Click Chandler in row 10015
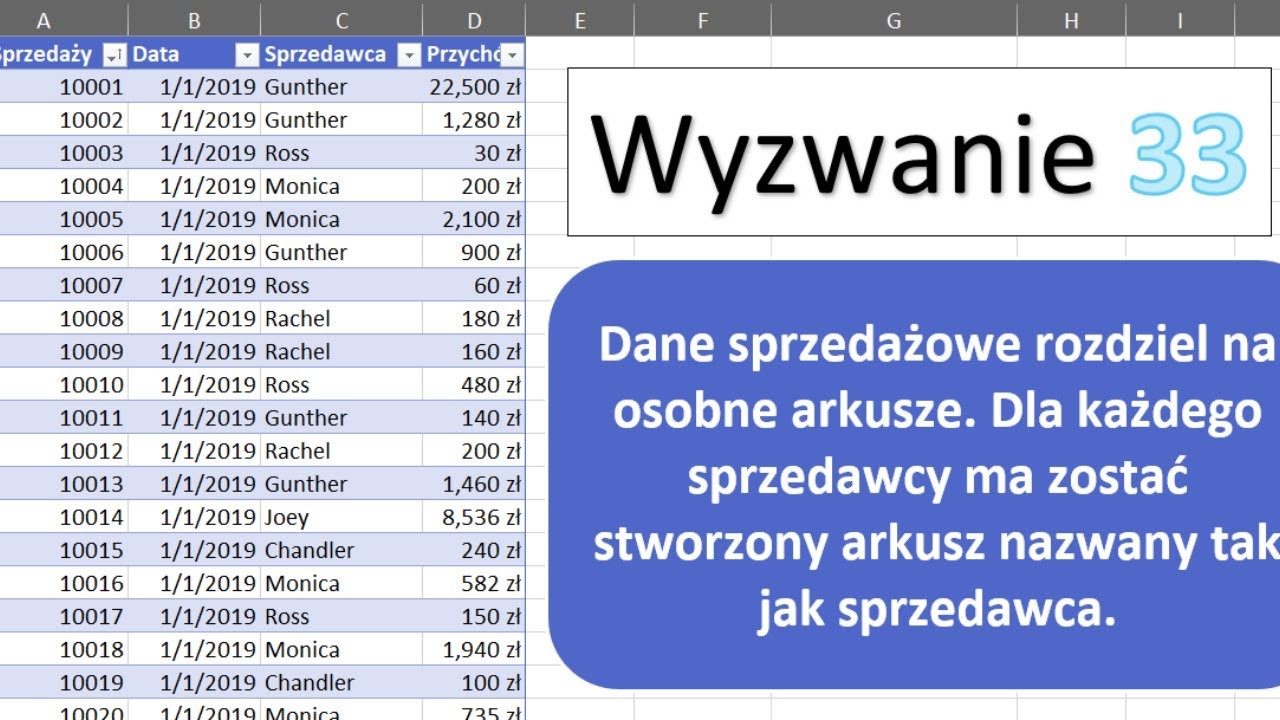This screenshot has width=1280, height=720. coord(342,550)
